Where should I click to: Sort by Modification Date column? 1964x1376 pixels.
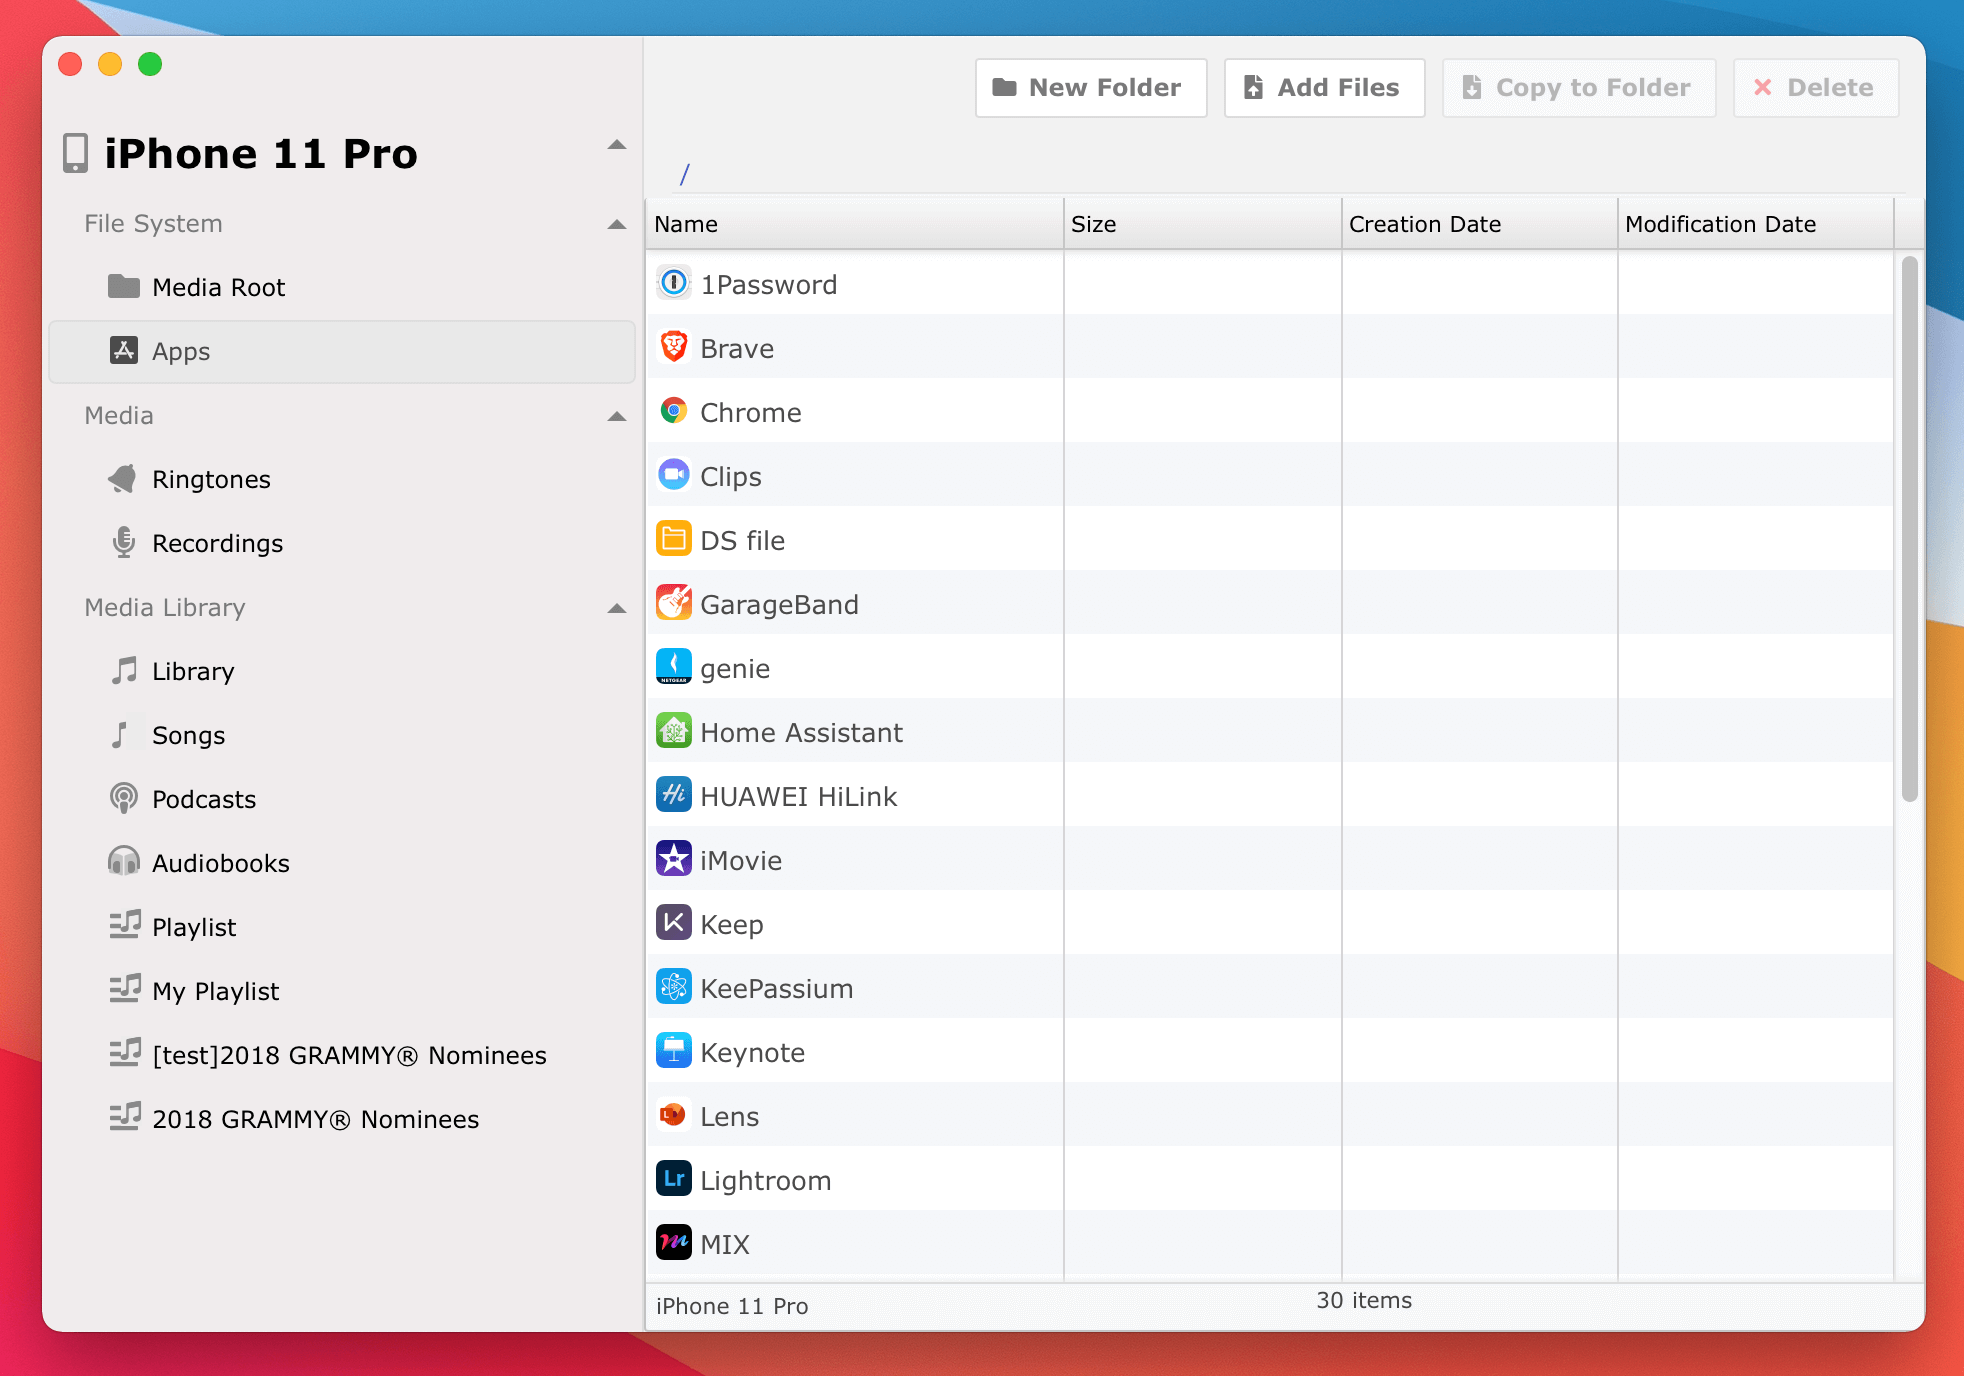[x=1756, y=224]
